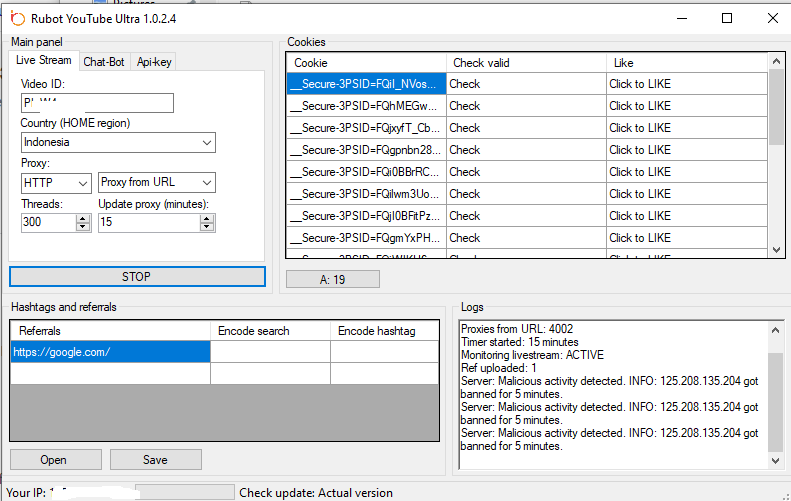Viewport: 791px width, 501px height.
Task: Click the Logs panel scroll down arrow
Action: point(776,461)
